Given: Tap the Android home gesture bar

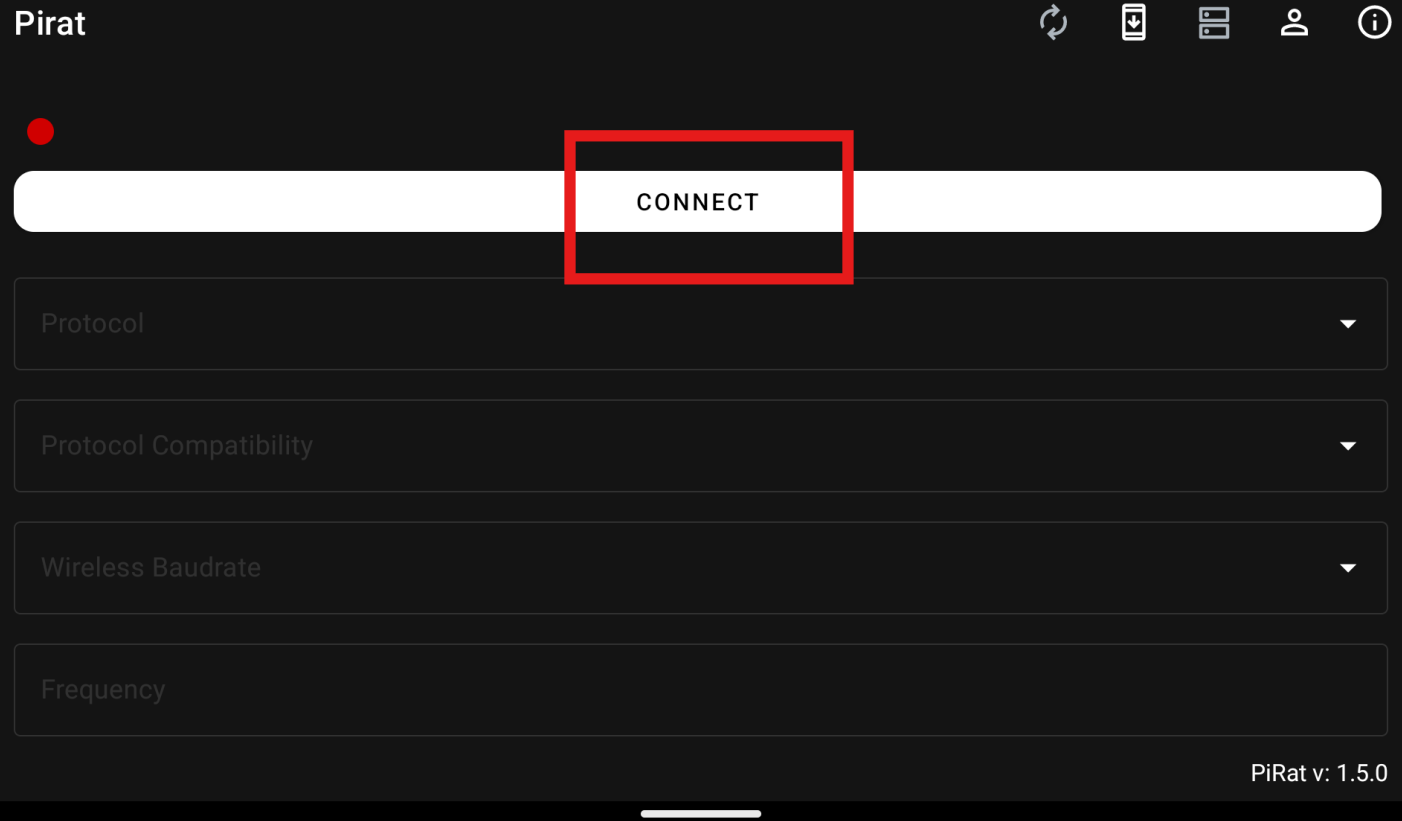Looking at the screenshot, I should [700, 813].
